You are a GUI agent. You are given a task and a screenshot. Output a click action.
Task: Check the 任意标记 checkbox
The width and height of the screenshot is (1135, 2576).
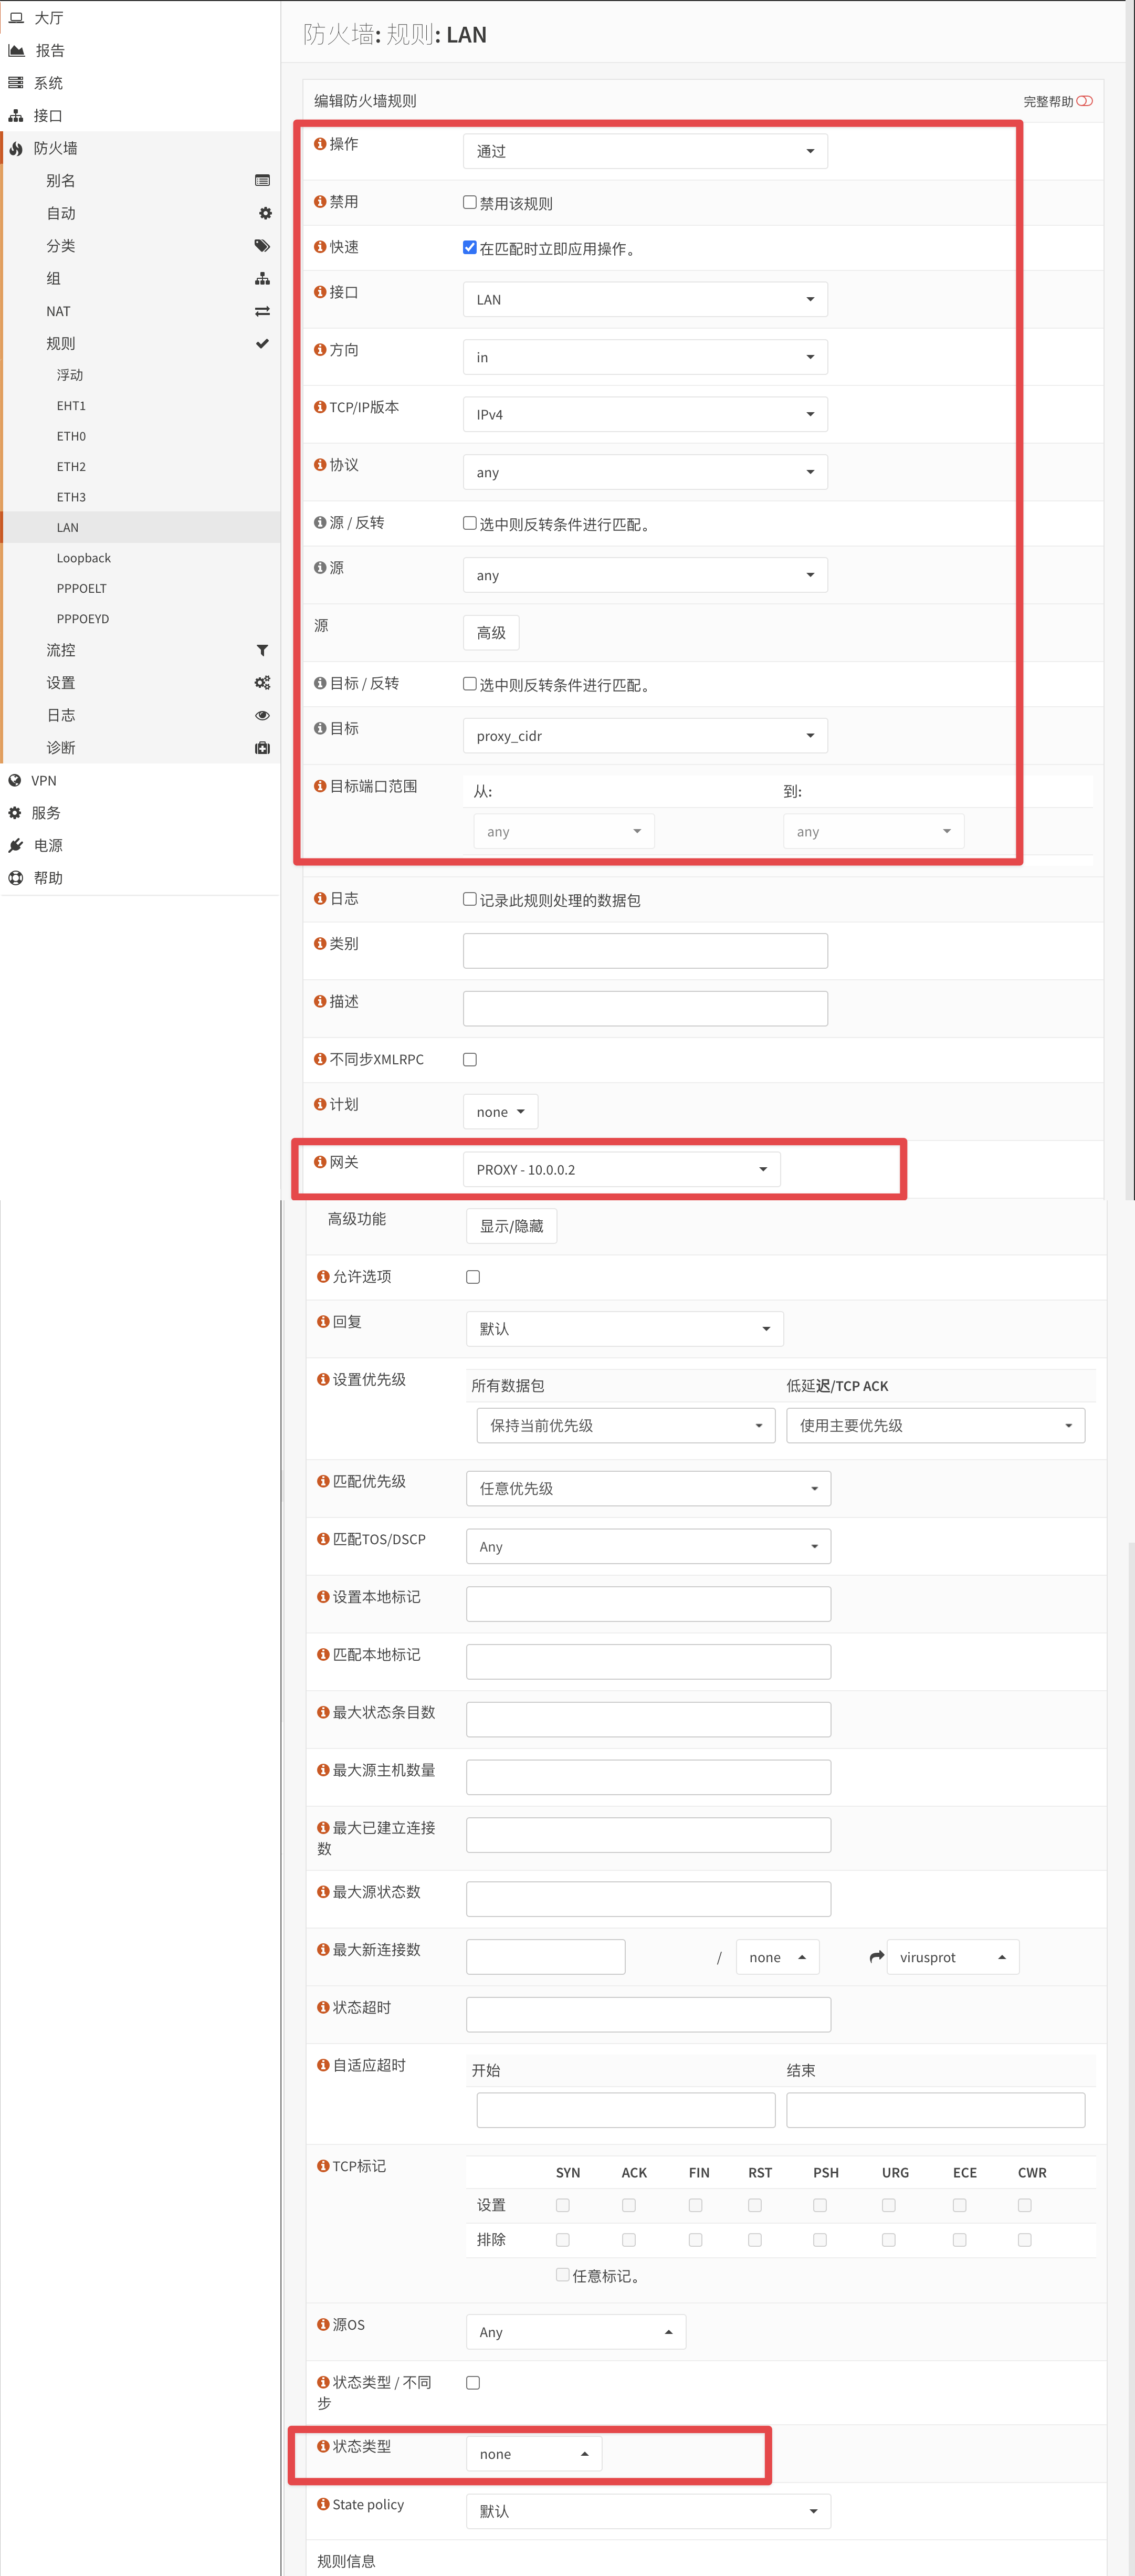[563, 2275]
